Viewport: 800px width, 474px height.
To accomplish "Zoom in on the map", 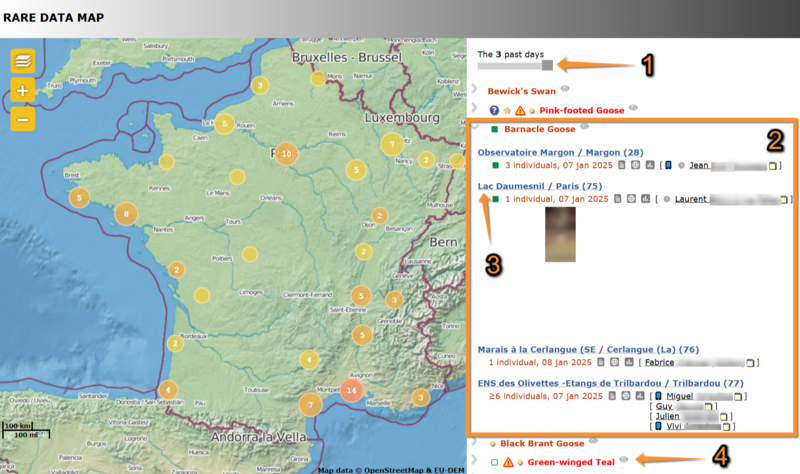I will click(x=23, y=91).
